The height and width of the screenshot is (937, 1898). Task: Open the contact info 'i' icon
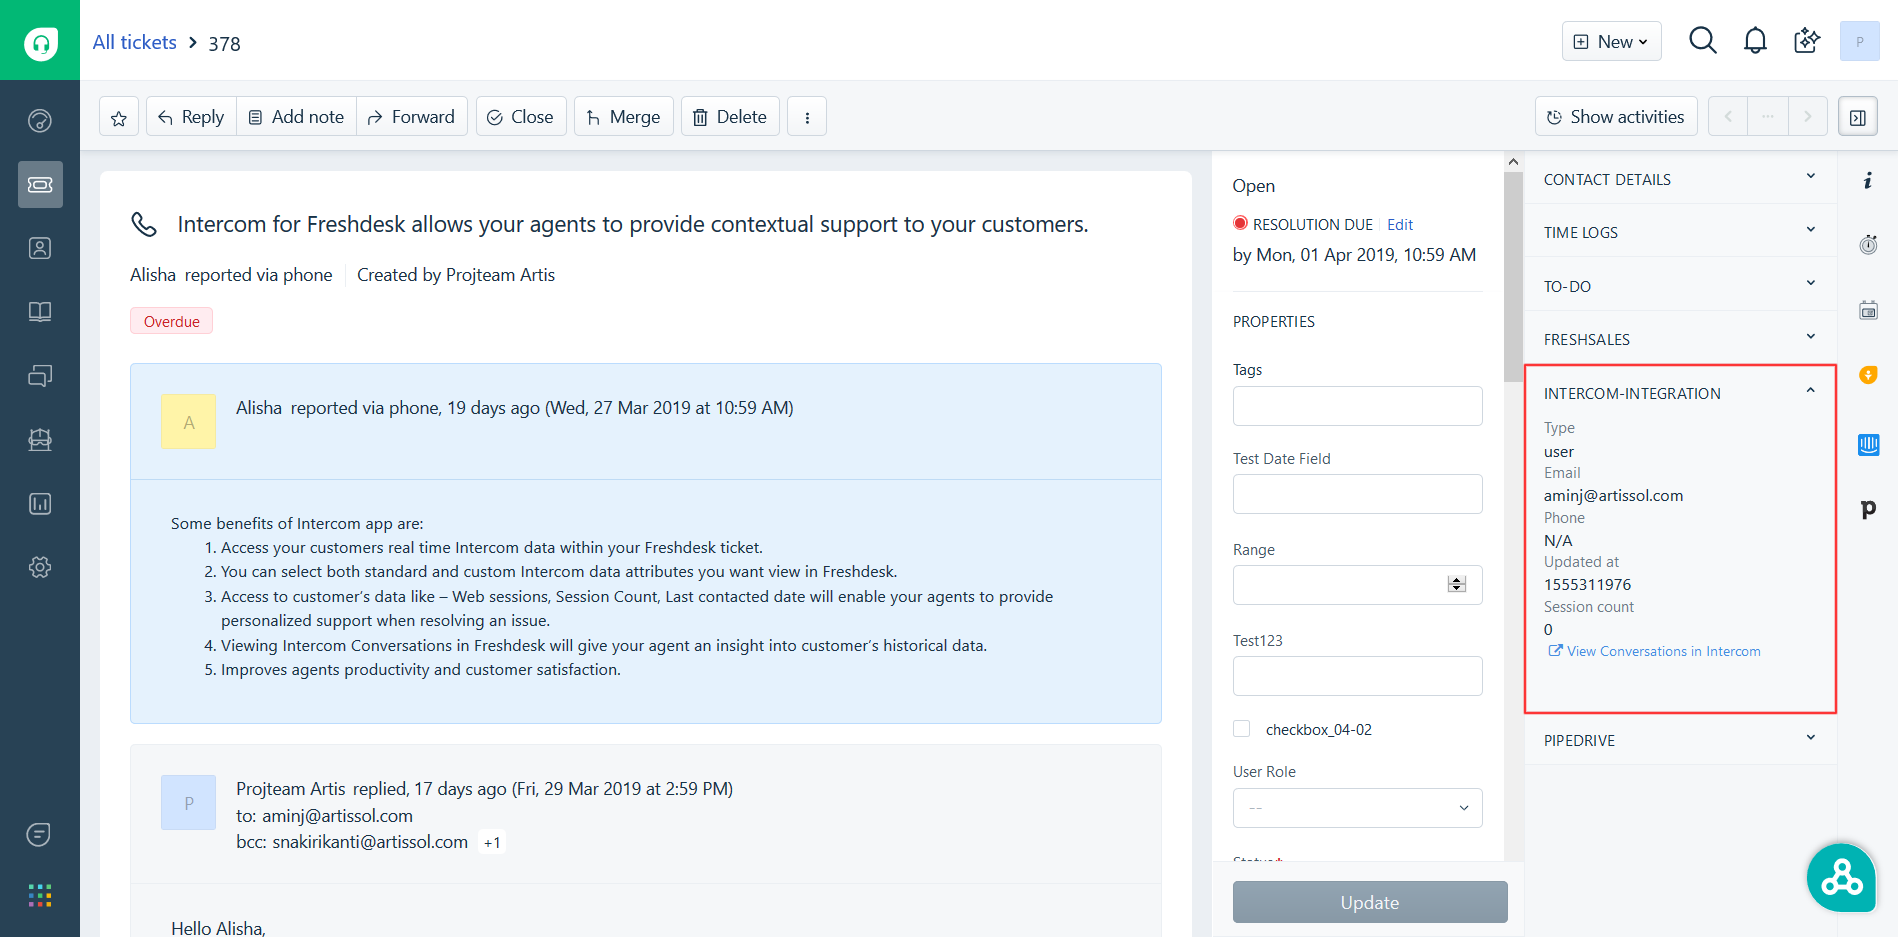[x=1867, y=181]
